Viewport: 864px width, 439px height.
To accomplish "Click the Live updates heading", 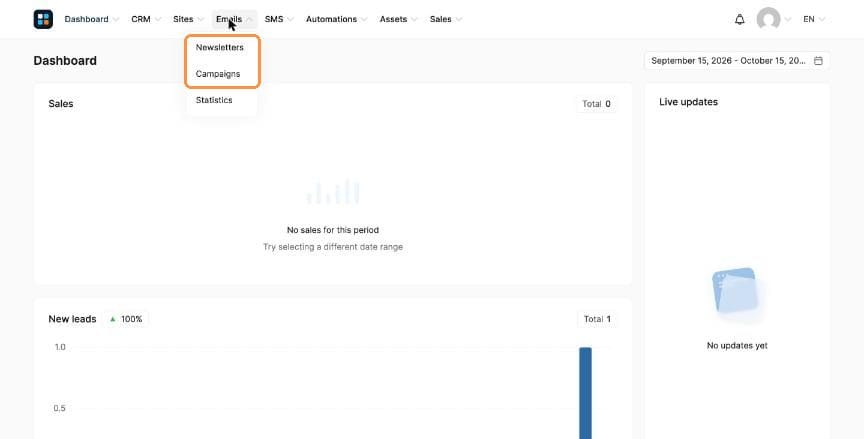I will pyautogui.click(x=688, y=102).
